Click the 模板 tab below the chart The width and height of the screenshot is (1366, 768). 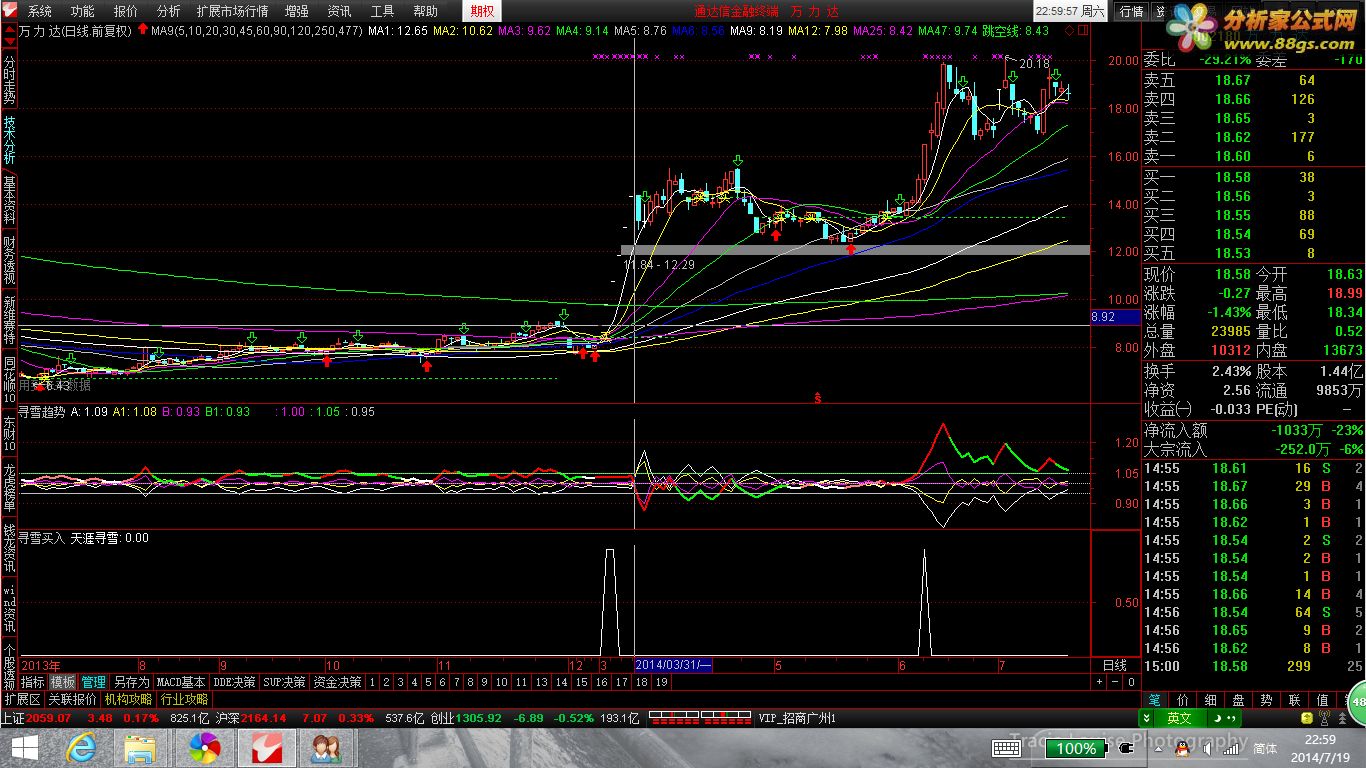coord(63,682)
